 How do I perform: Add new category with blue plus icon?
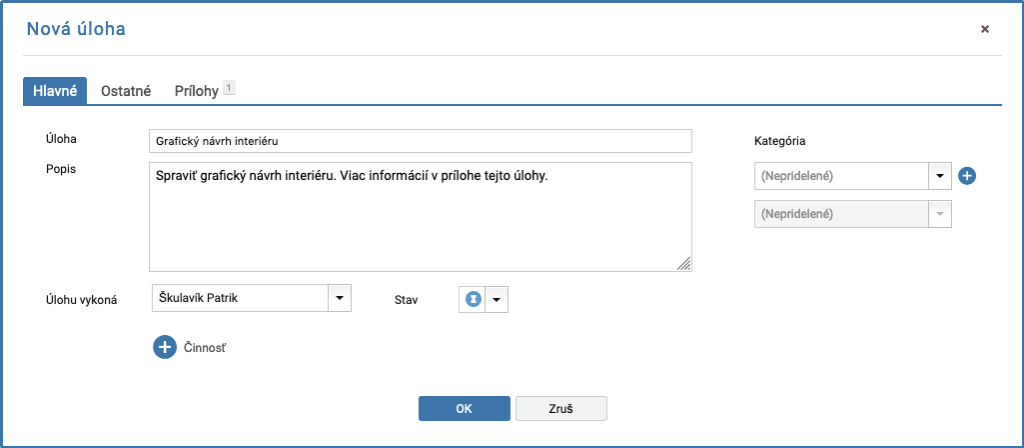click(x=967, y=176)
